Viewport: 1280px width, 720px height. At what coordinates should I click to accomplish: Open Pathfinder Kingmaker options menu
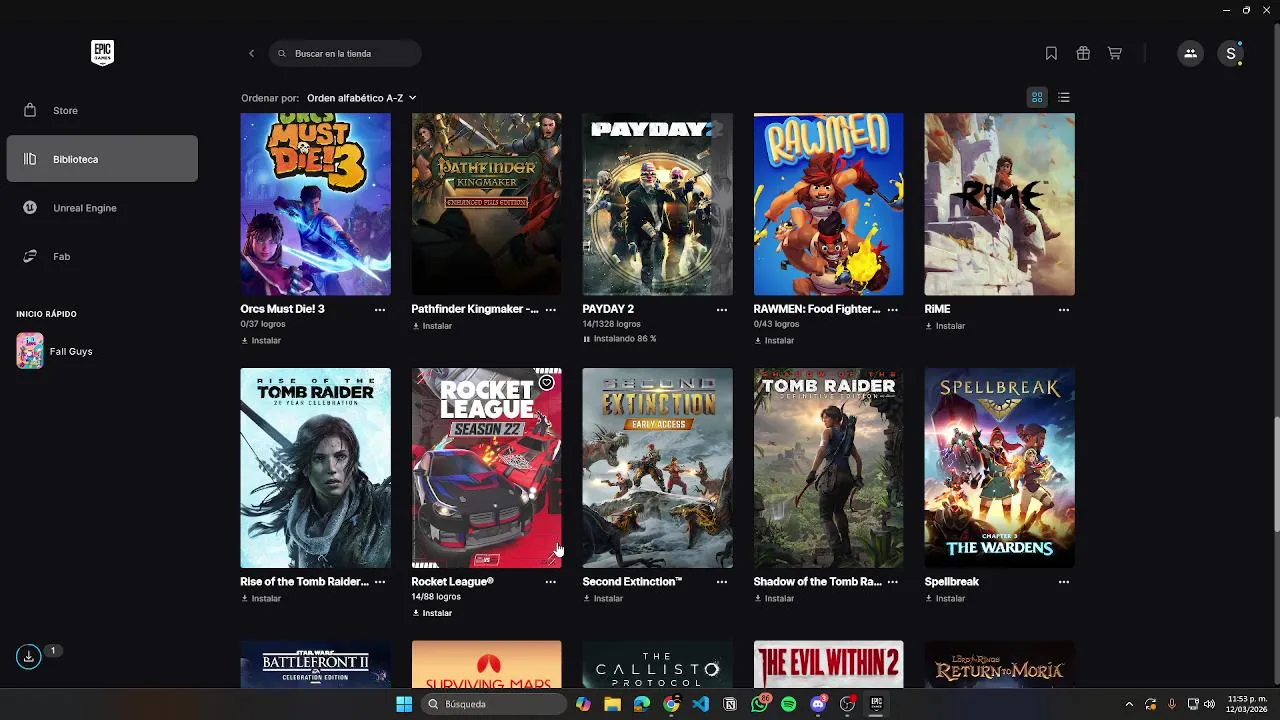click(551, 310)
